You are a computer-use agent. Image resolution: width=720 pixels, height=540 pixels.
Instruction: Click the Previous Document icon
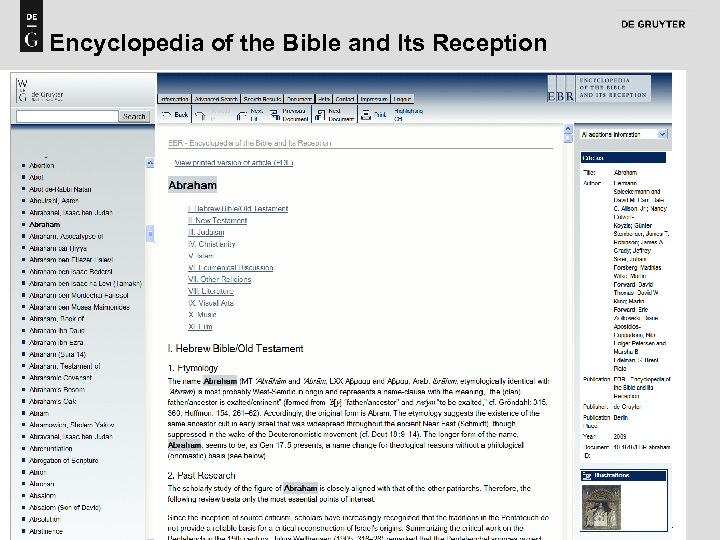pyautogui.click(x=275, y=115)
